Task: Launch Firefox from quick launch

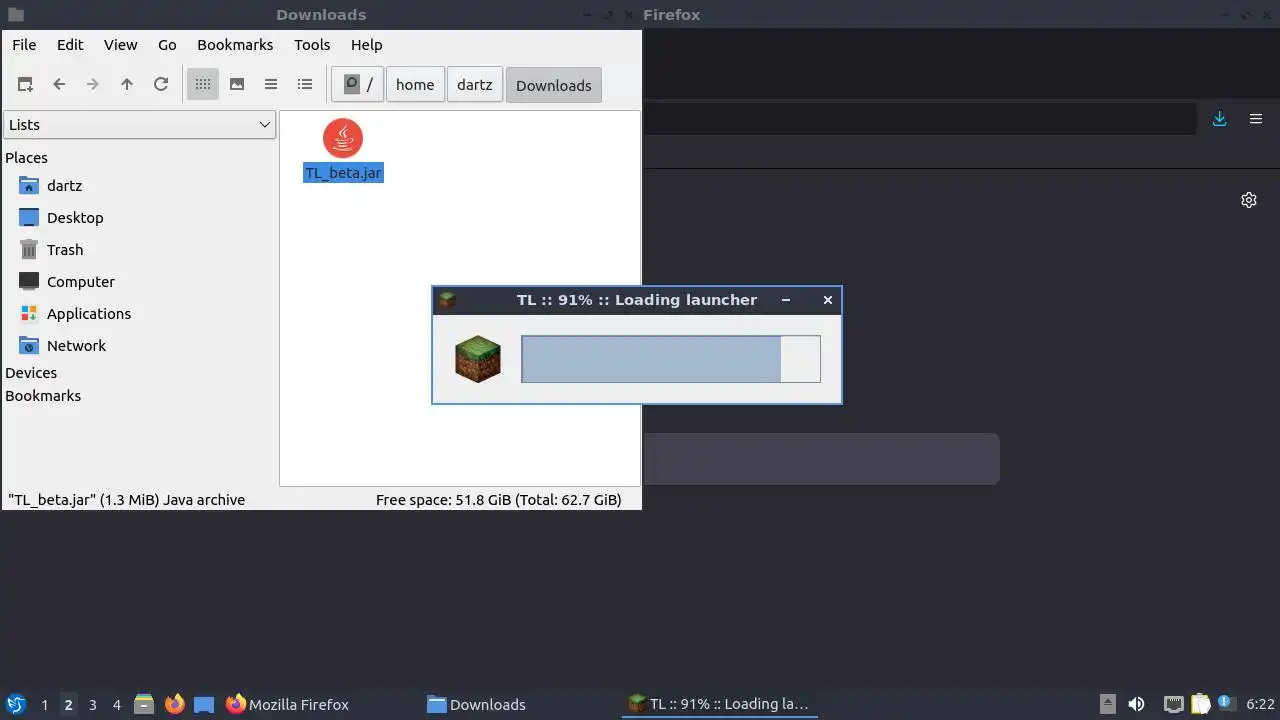Action: [x=174, y=704]
